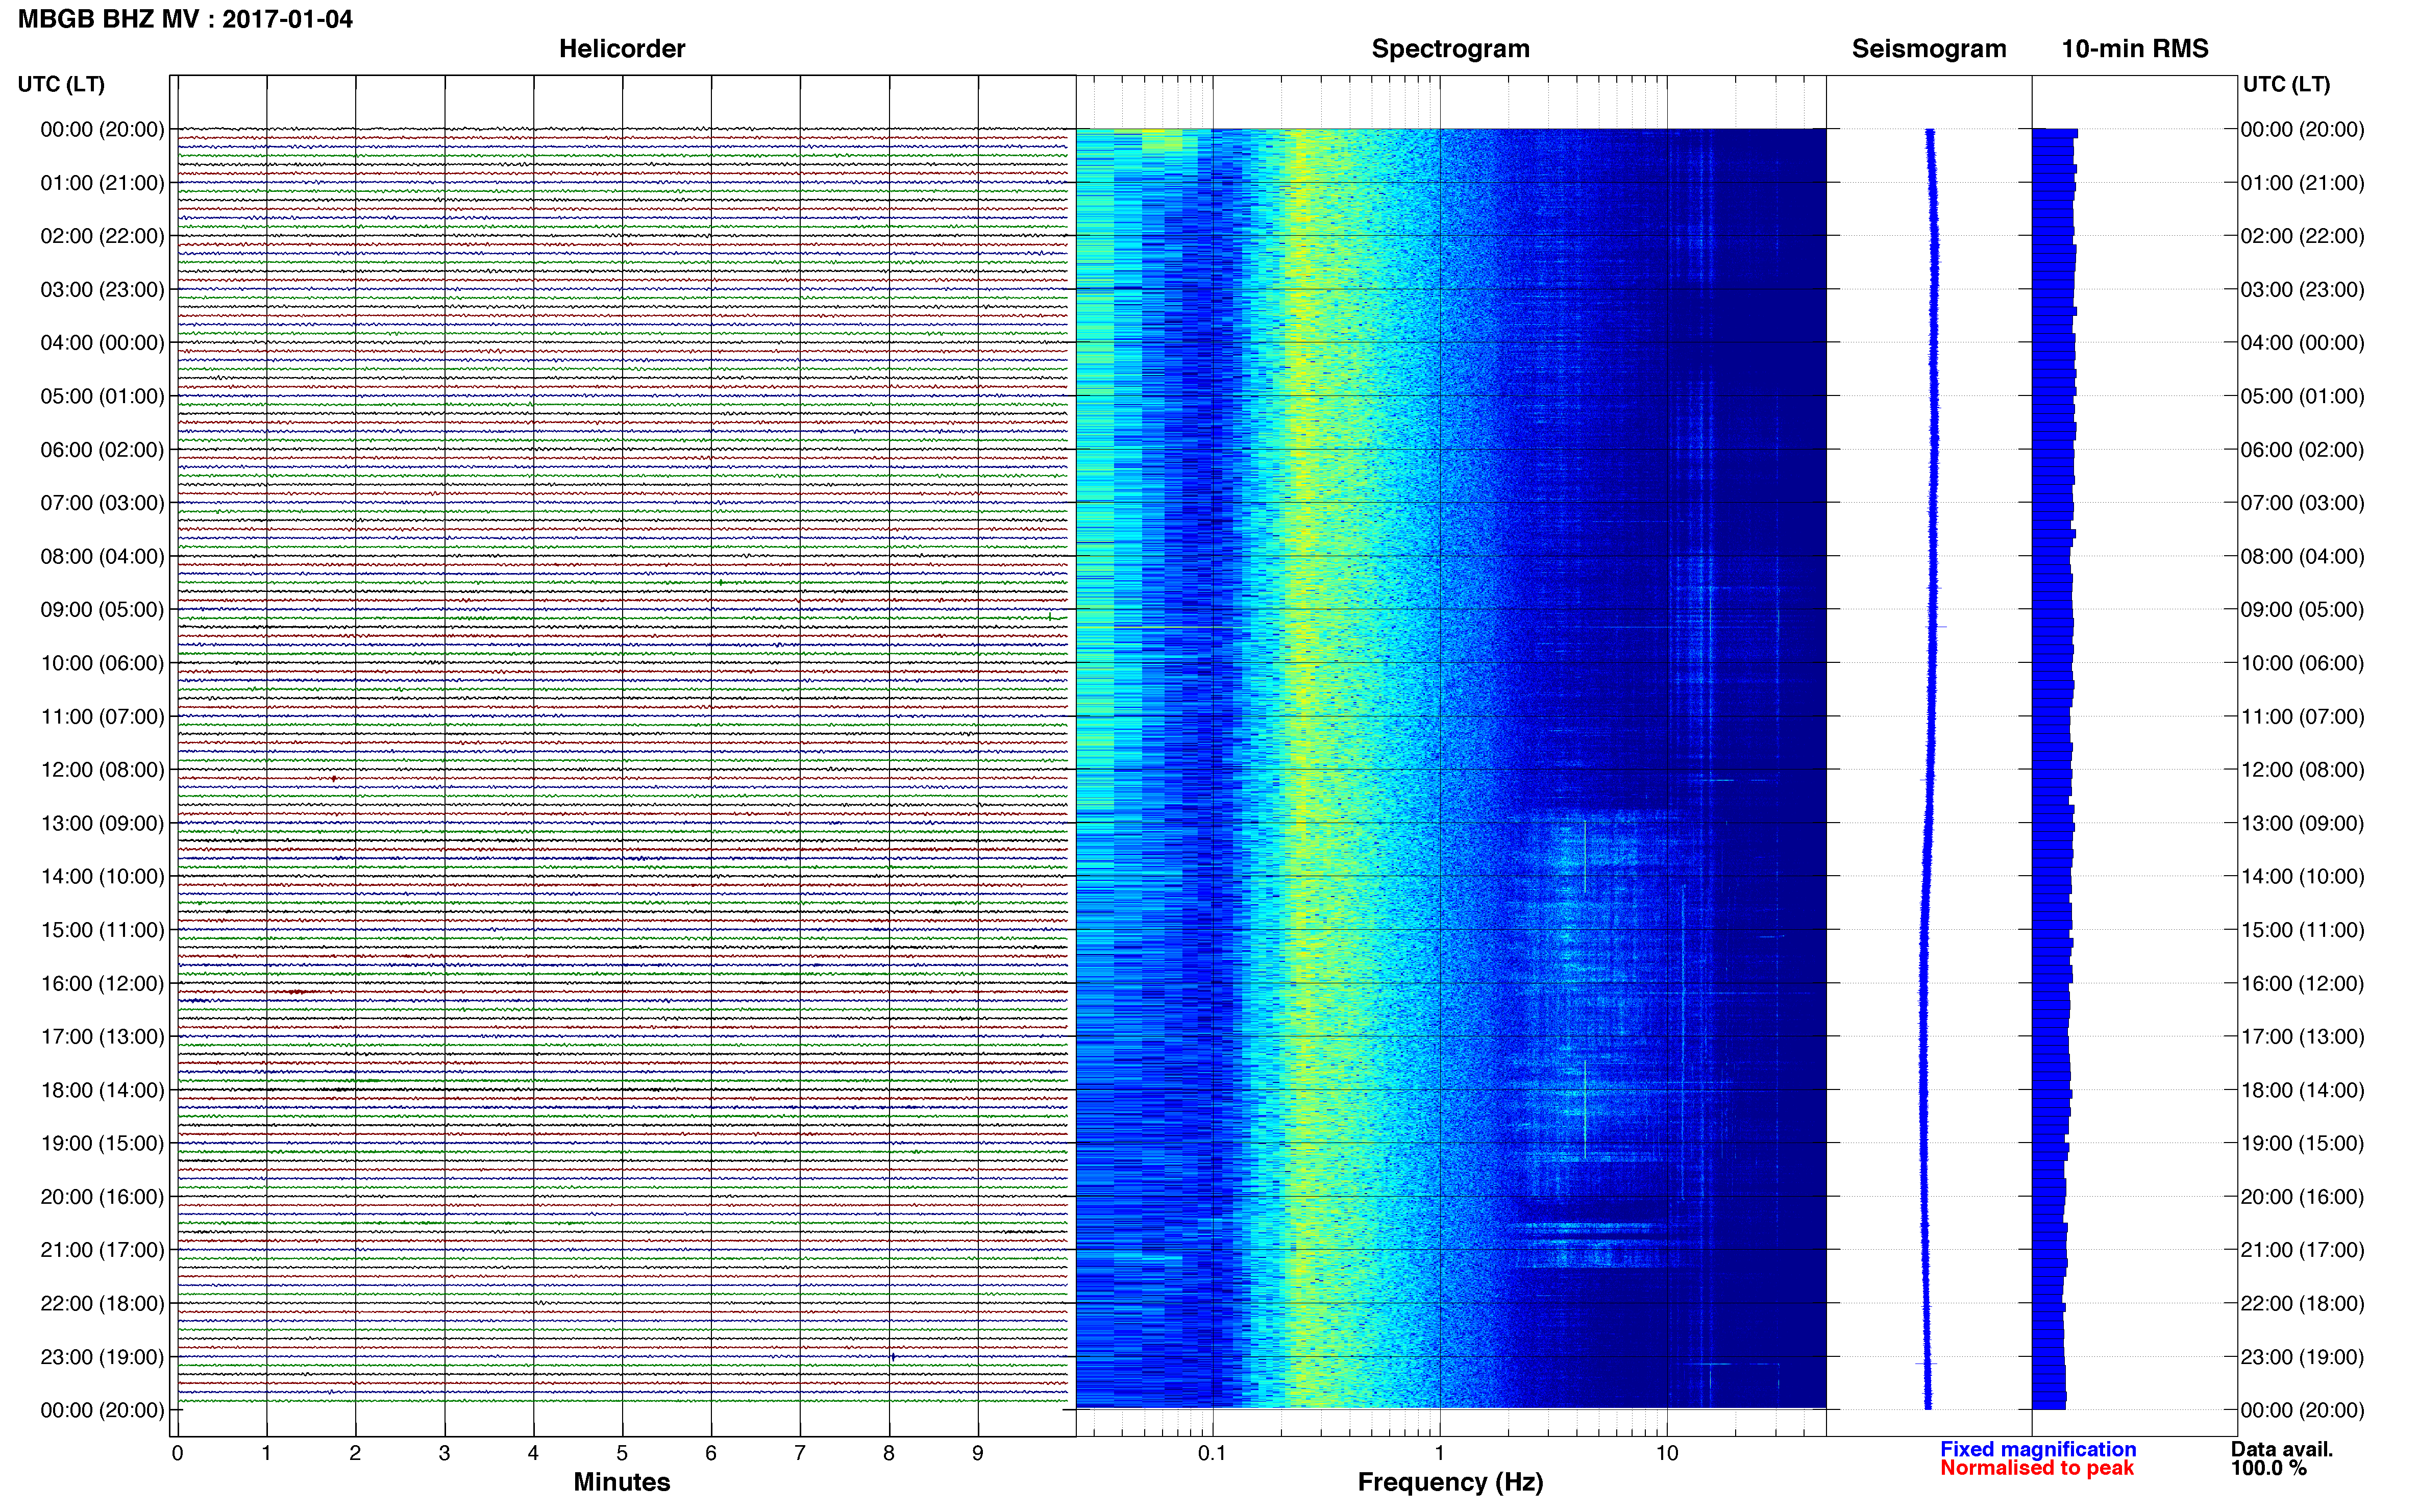Click the left '17:00 (13:00)' time label
Viewport: 2419px width, 1512px height.
tap(102, 1037)
